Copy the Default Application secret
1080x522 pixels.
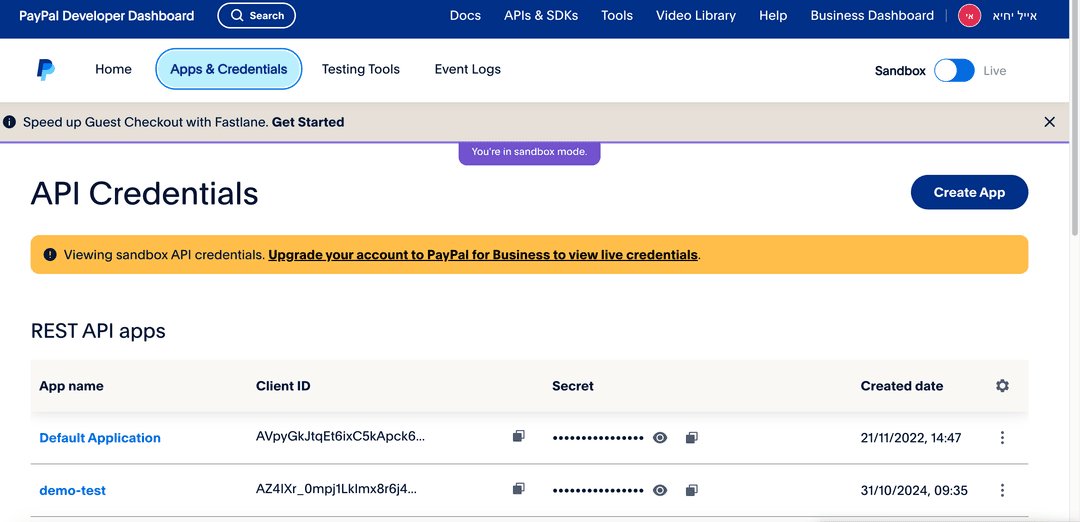click(x=691, y=437)
